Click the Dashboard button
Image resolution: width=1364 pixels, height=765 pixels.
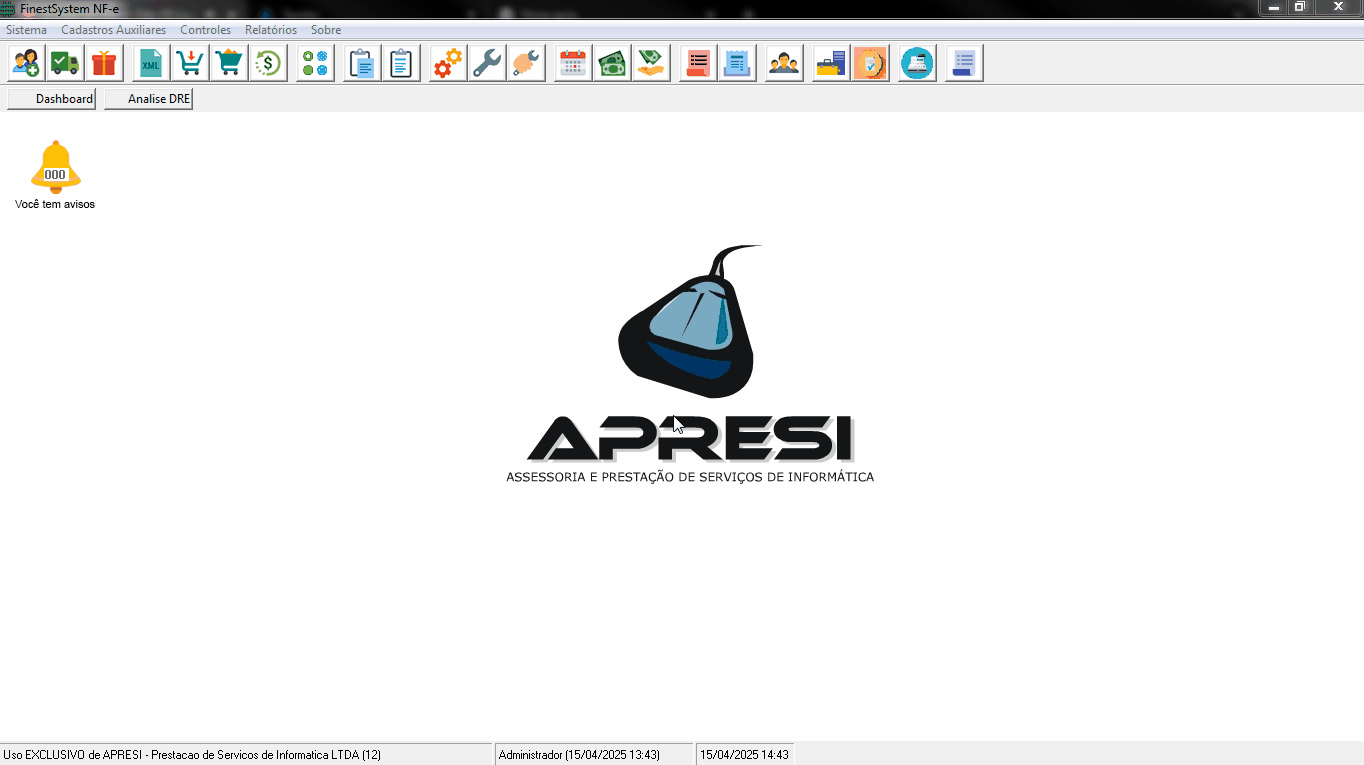tap(52, 99)
